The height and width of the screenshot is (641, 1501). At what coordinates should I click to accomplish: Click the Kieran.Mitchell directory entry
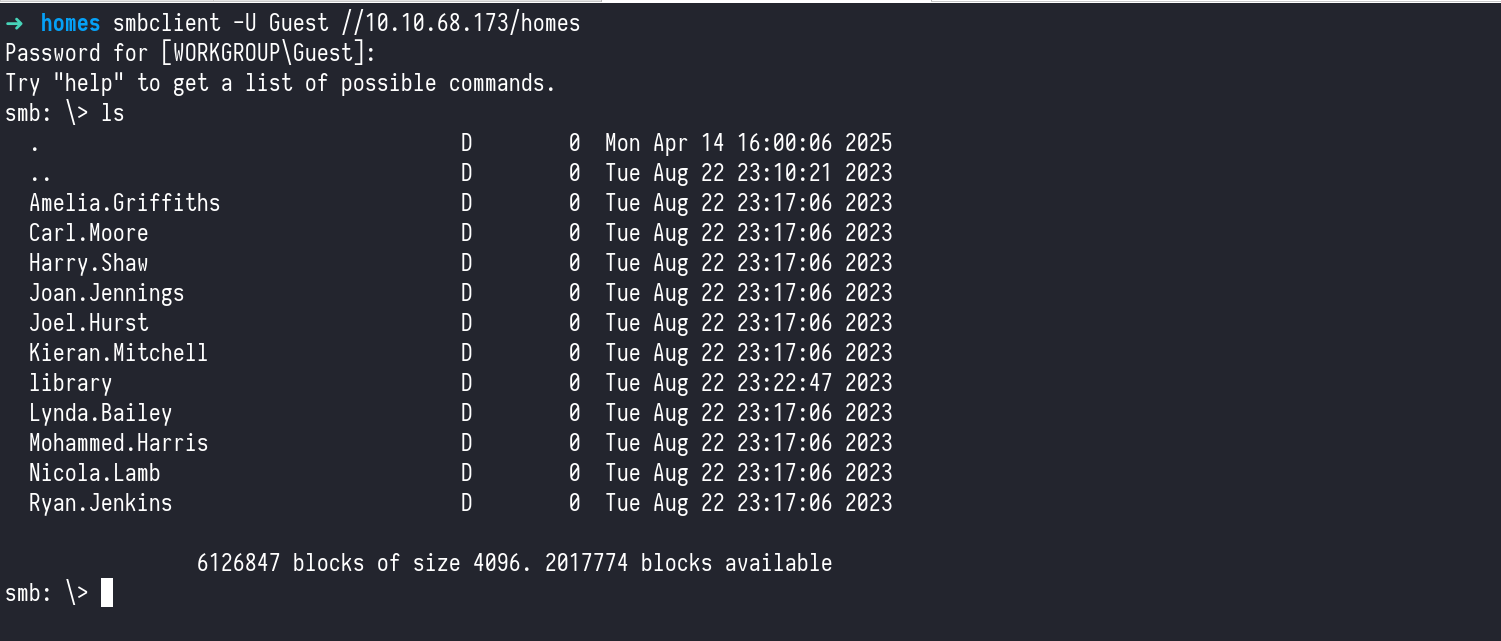[118, 353]
